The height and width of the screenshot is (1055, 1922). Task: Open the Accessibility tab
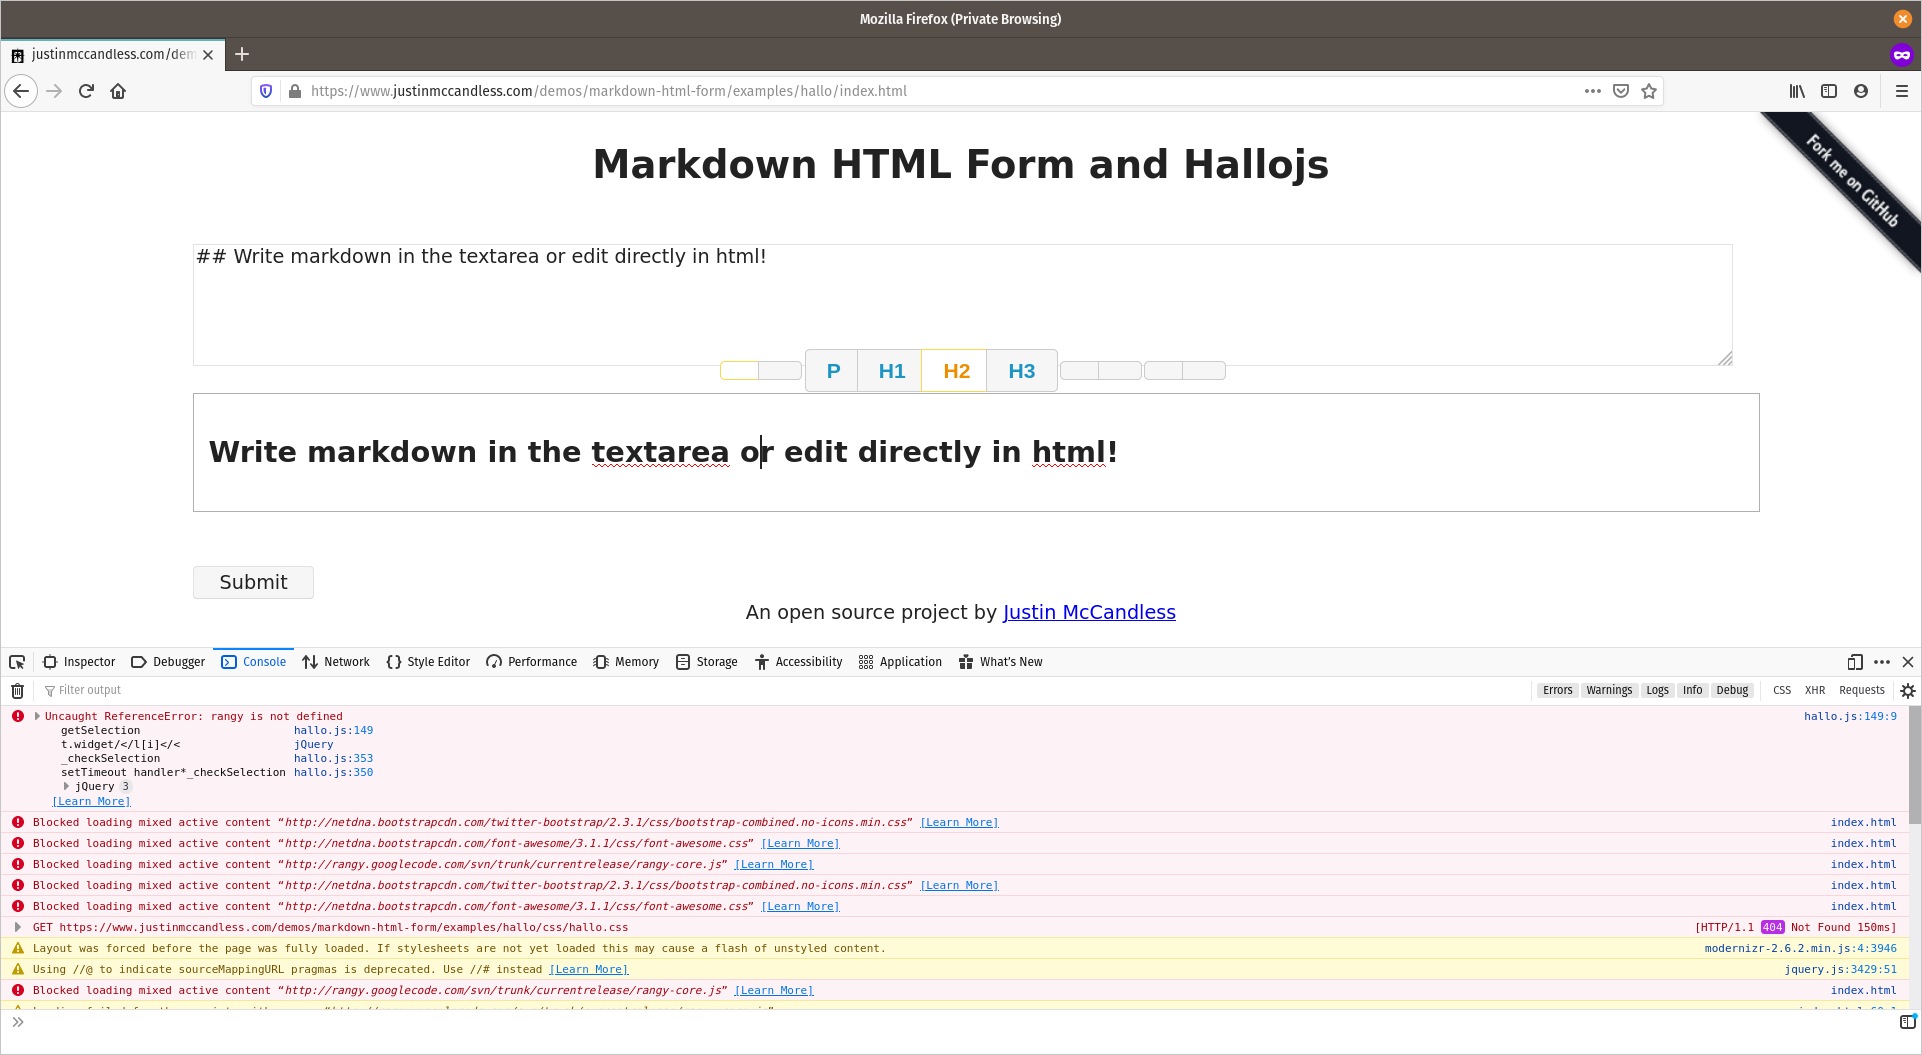click(798, 662)
